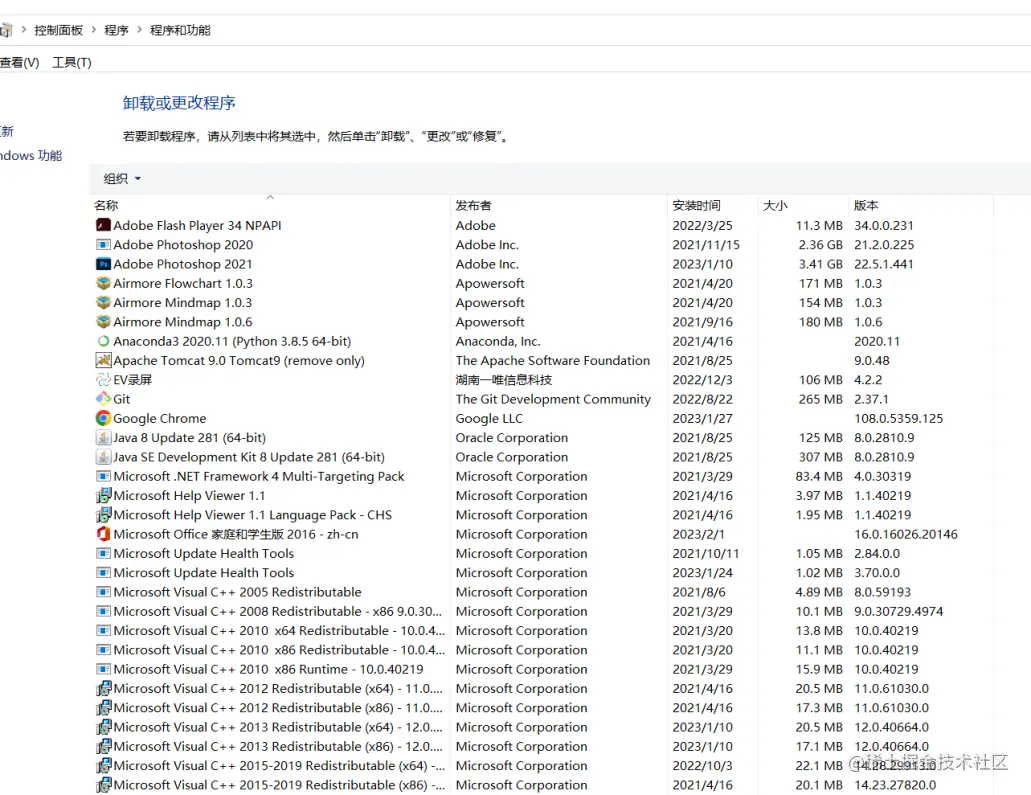Click publisher The Git Development Community

[553, 399]
